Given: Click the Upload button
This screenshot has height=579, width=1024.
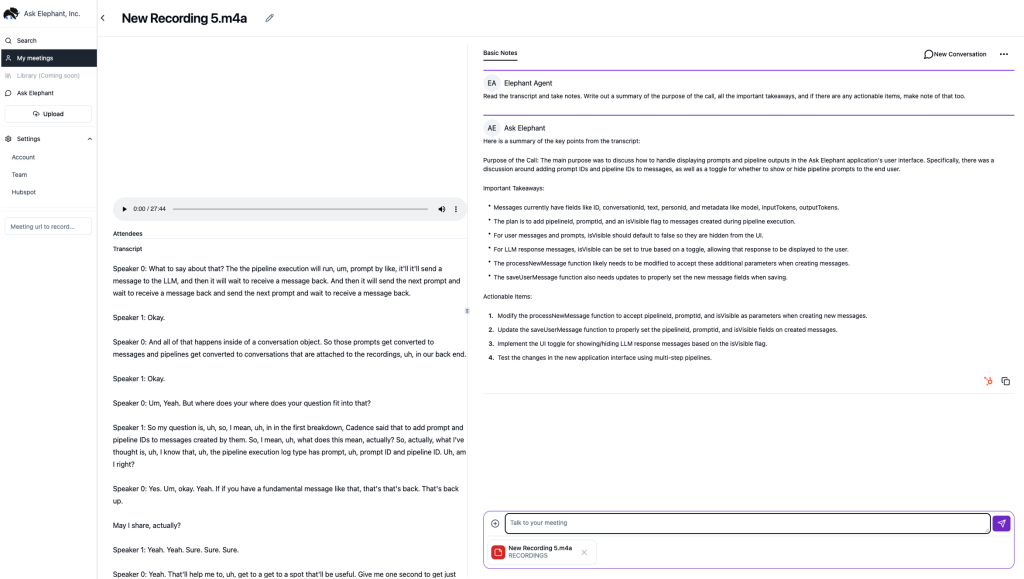Looking at the screenshot, I should click(x=48, y=114).
